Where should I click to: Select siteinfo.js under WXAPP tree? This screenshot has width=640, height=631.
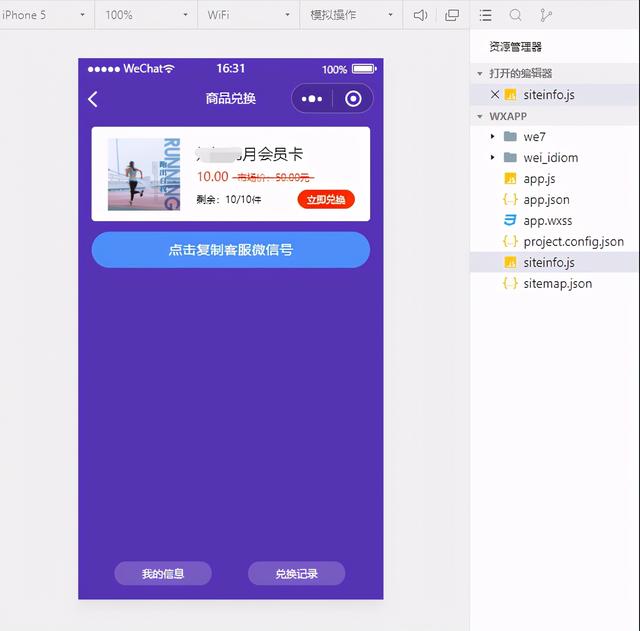[x=554, y=262]
